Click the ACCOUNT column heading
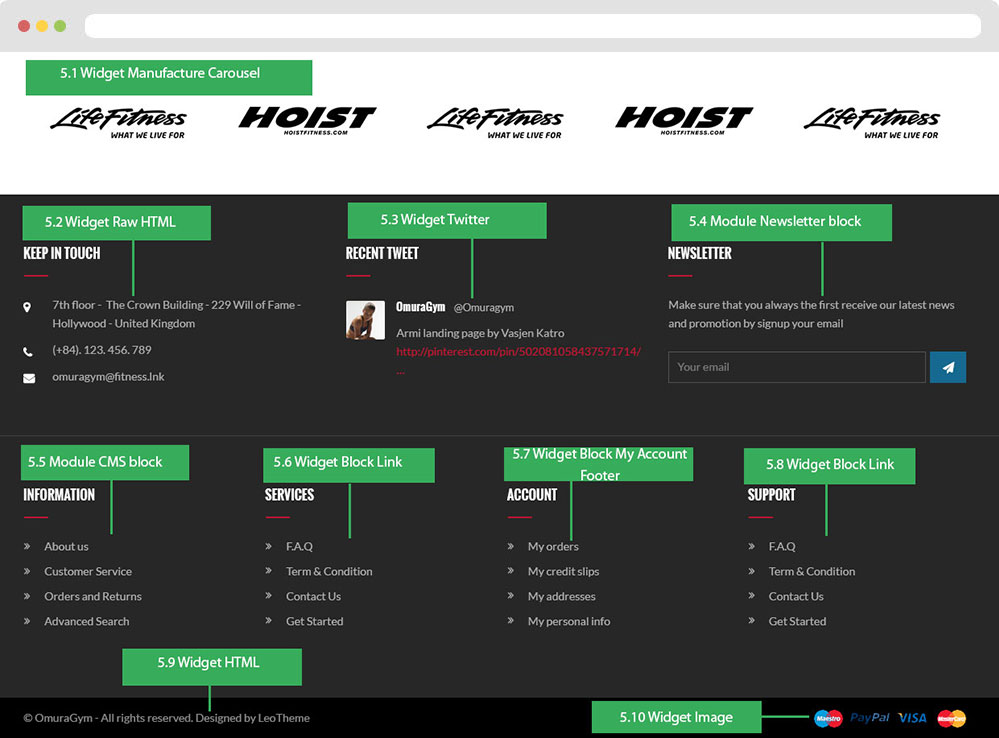Viewport: 999px width, 738px height. (532, 495)
